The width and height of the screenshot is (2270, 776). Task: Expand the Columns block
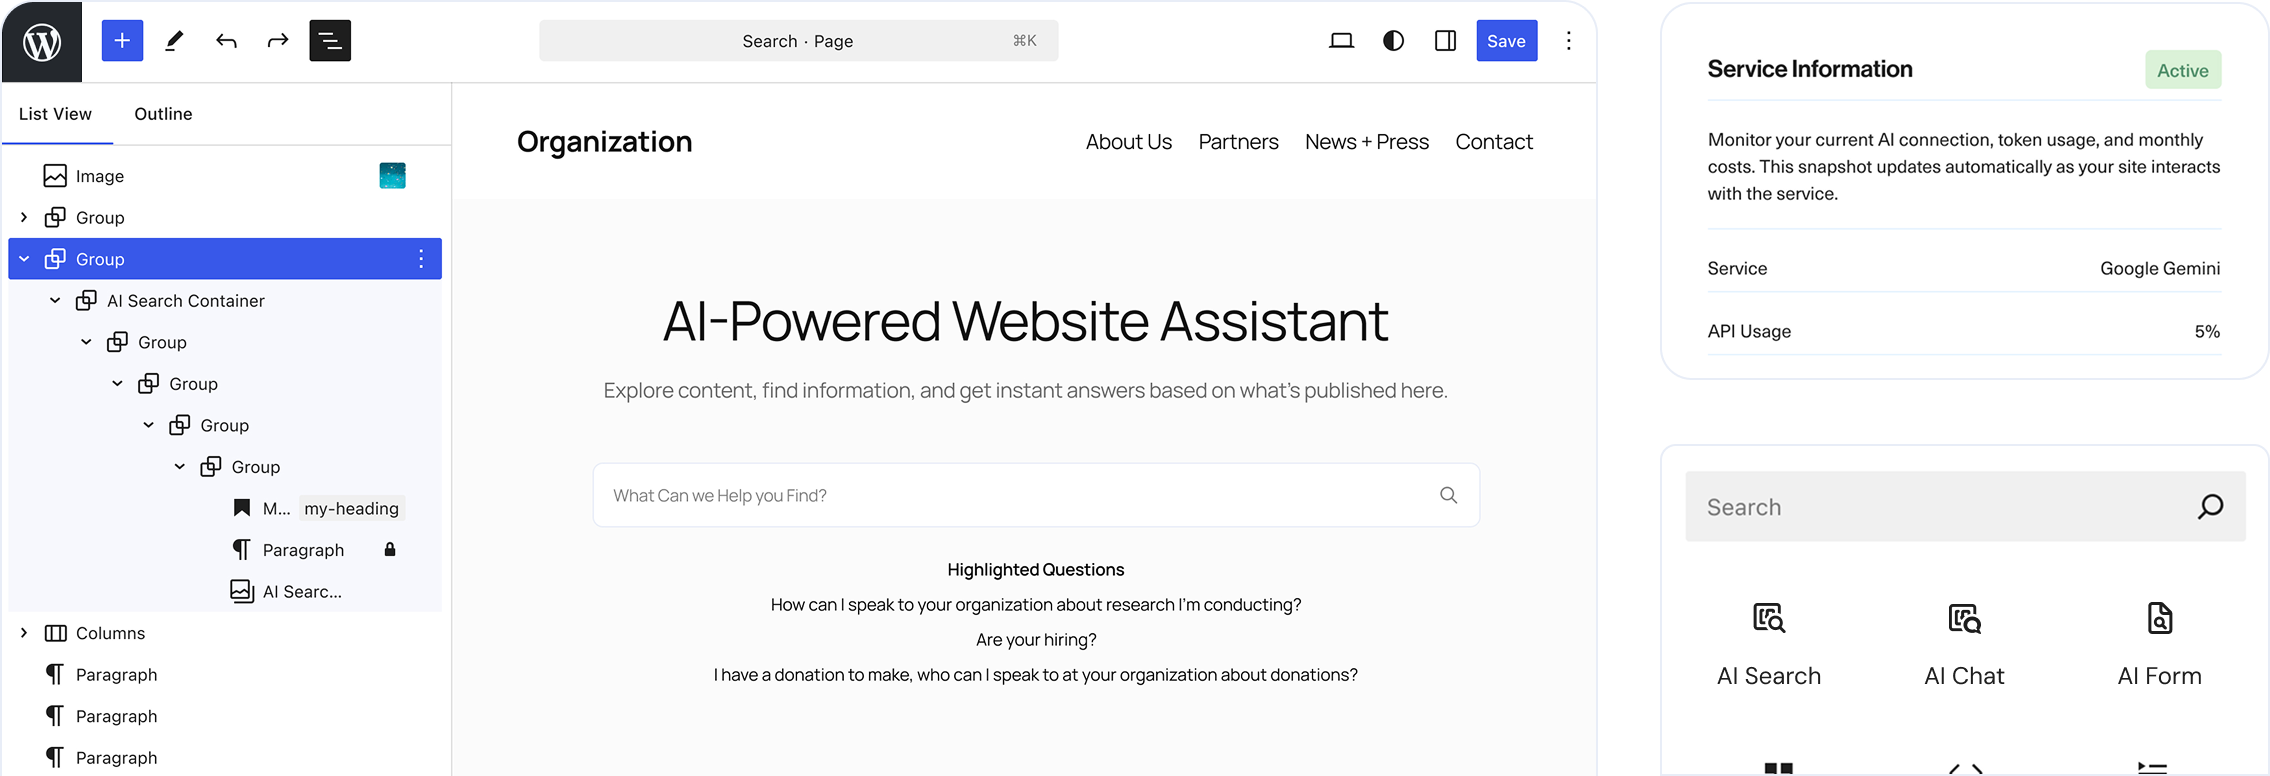[x=24, y=633]
